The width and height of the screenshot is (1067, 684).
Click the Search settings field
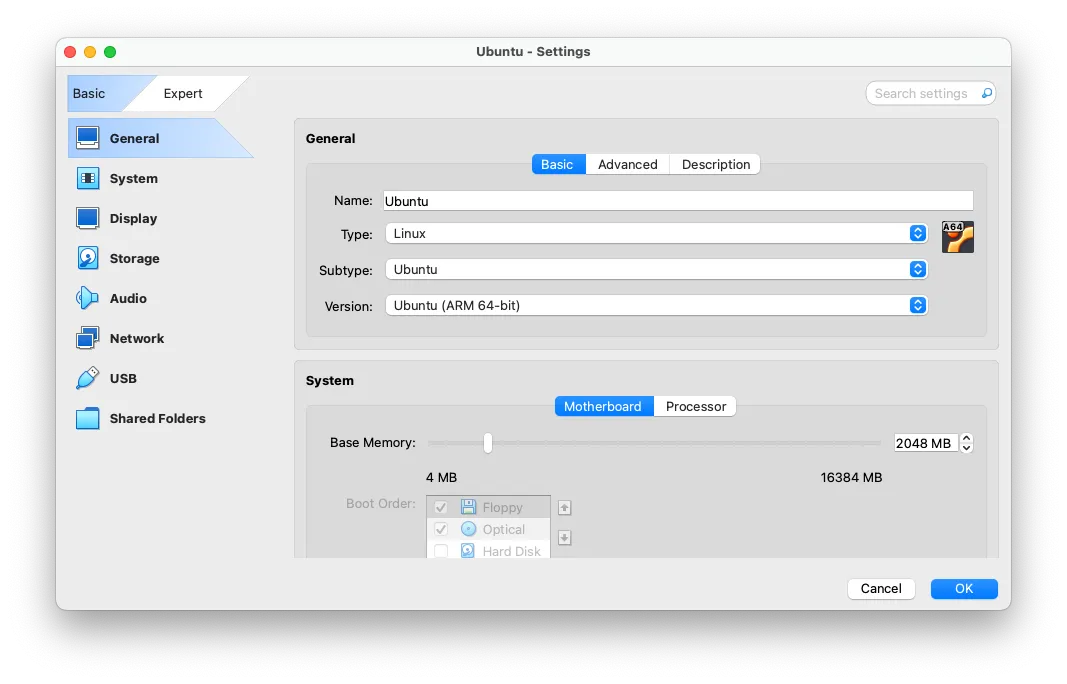(x=930, y=93)
